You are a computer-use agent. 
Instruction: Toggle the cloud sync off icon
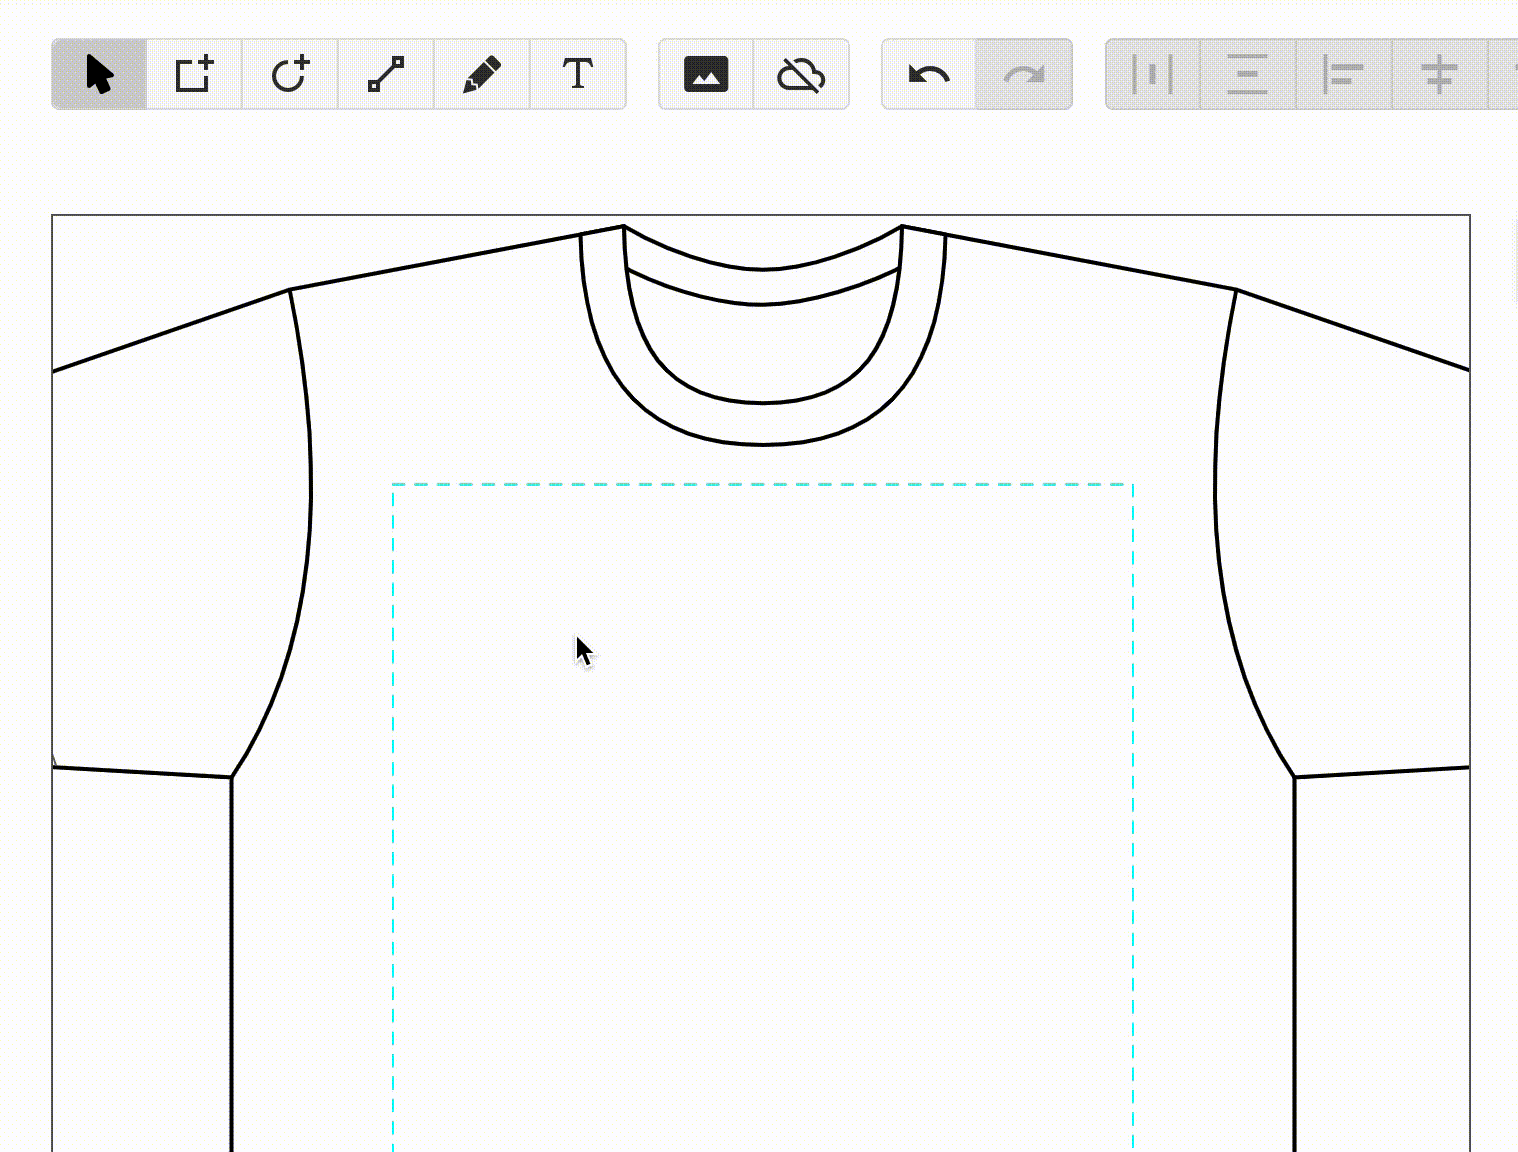[800, 73]
